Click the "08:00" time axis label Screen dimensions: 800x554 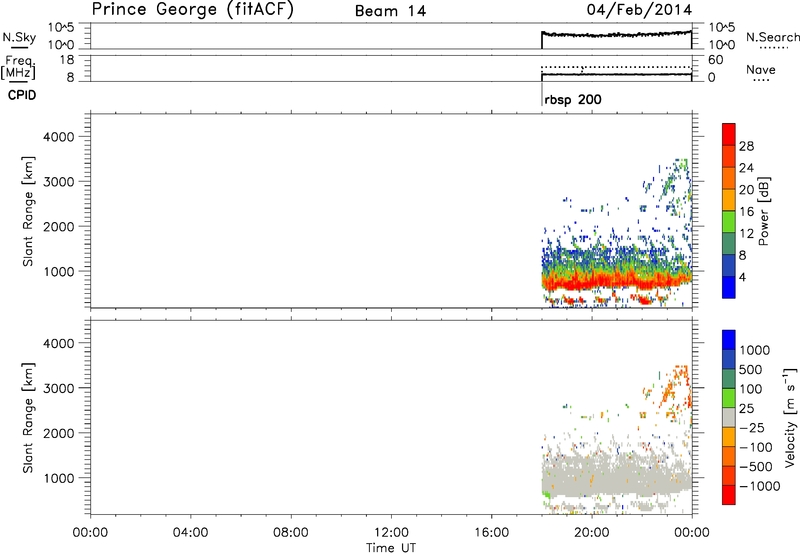point(291,533)
